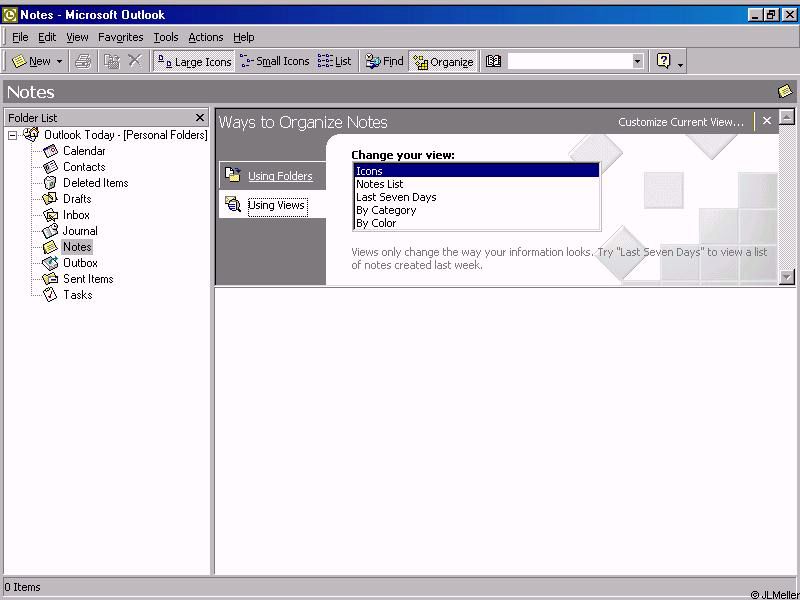Collapse the Outlook Today tree node
The height and width of the screenshot is (600, 800).
point(13,135)
